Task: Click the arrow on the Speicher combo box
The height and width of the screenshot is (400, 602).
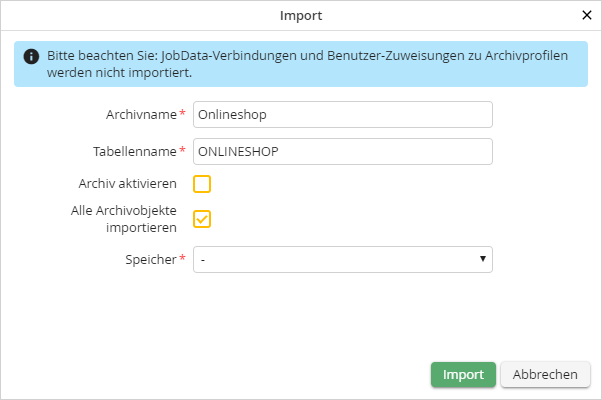Action: pyautogui.click(x=483, y=260)
